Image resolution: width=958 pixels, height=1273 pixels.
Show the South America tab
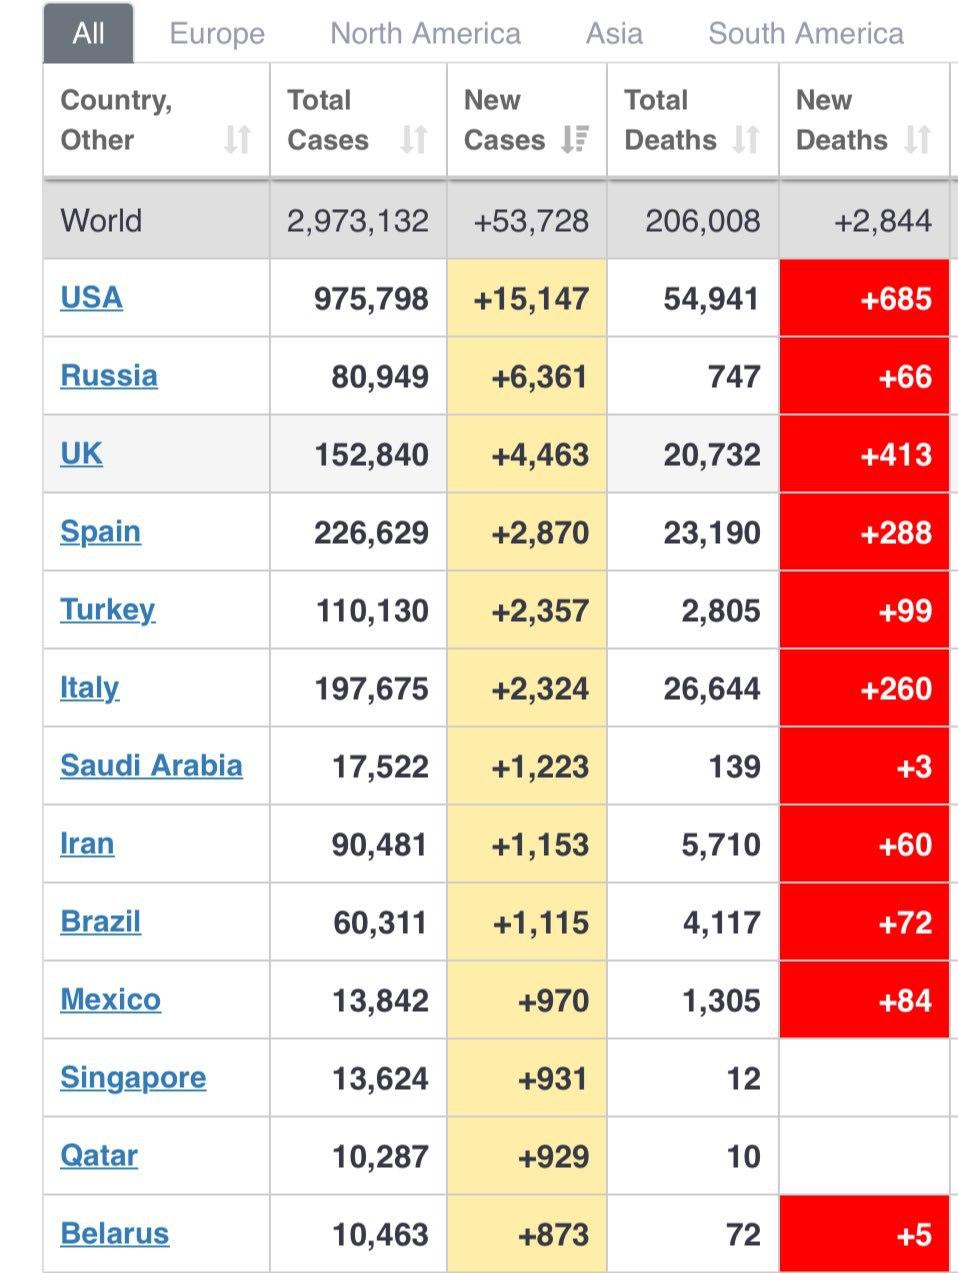click(x=805, y=34)
